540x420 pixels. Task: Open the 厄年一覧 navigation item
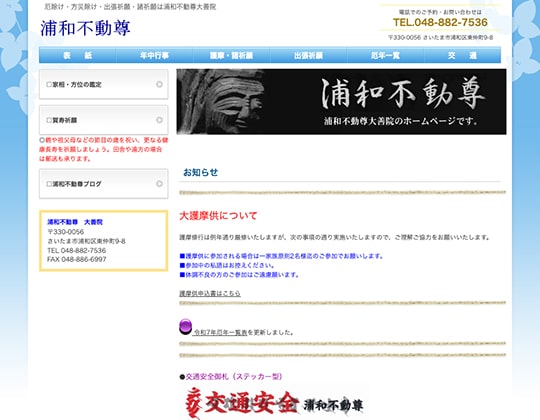coord(385,55)
